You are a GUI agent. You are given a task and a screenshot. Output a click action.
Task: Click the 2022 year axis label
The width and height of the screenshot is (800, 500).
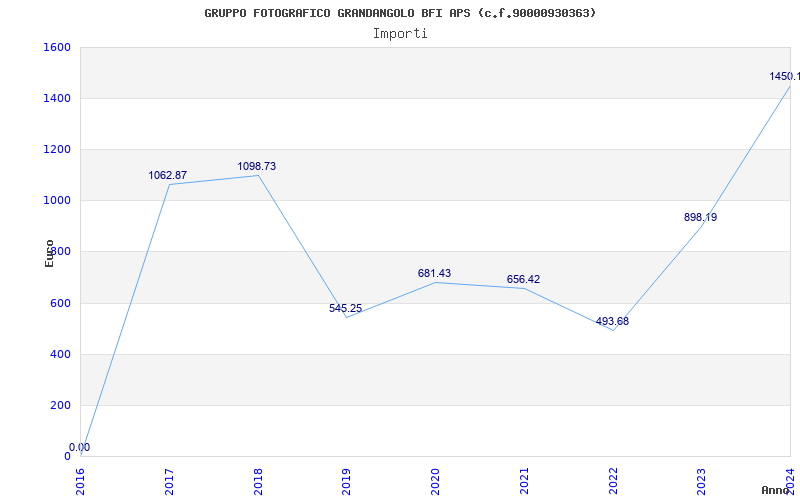(x=613, y=481)
